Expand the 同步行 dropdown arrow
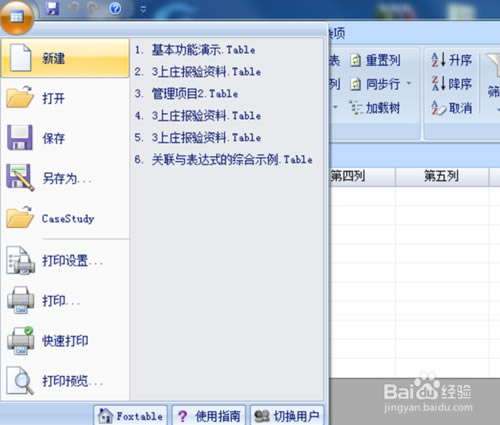 (409, 83)
